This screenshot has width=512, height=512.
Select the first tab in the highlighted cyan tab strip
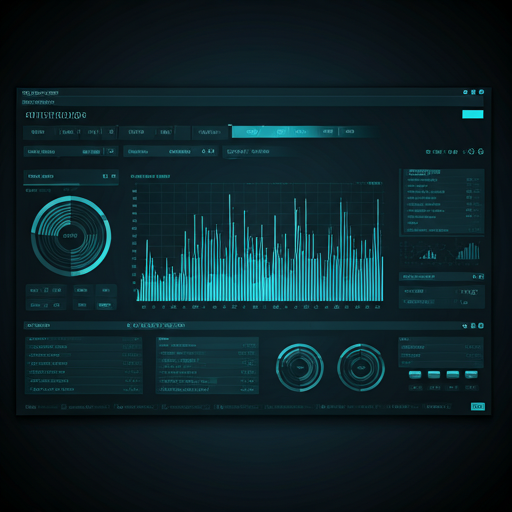252,132
